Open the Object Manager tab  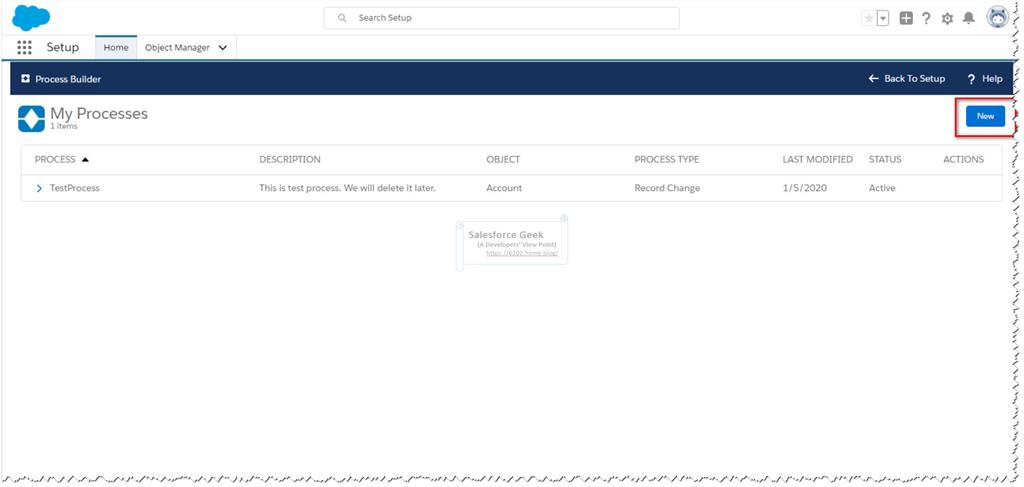177,48
